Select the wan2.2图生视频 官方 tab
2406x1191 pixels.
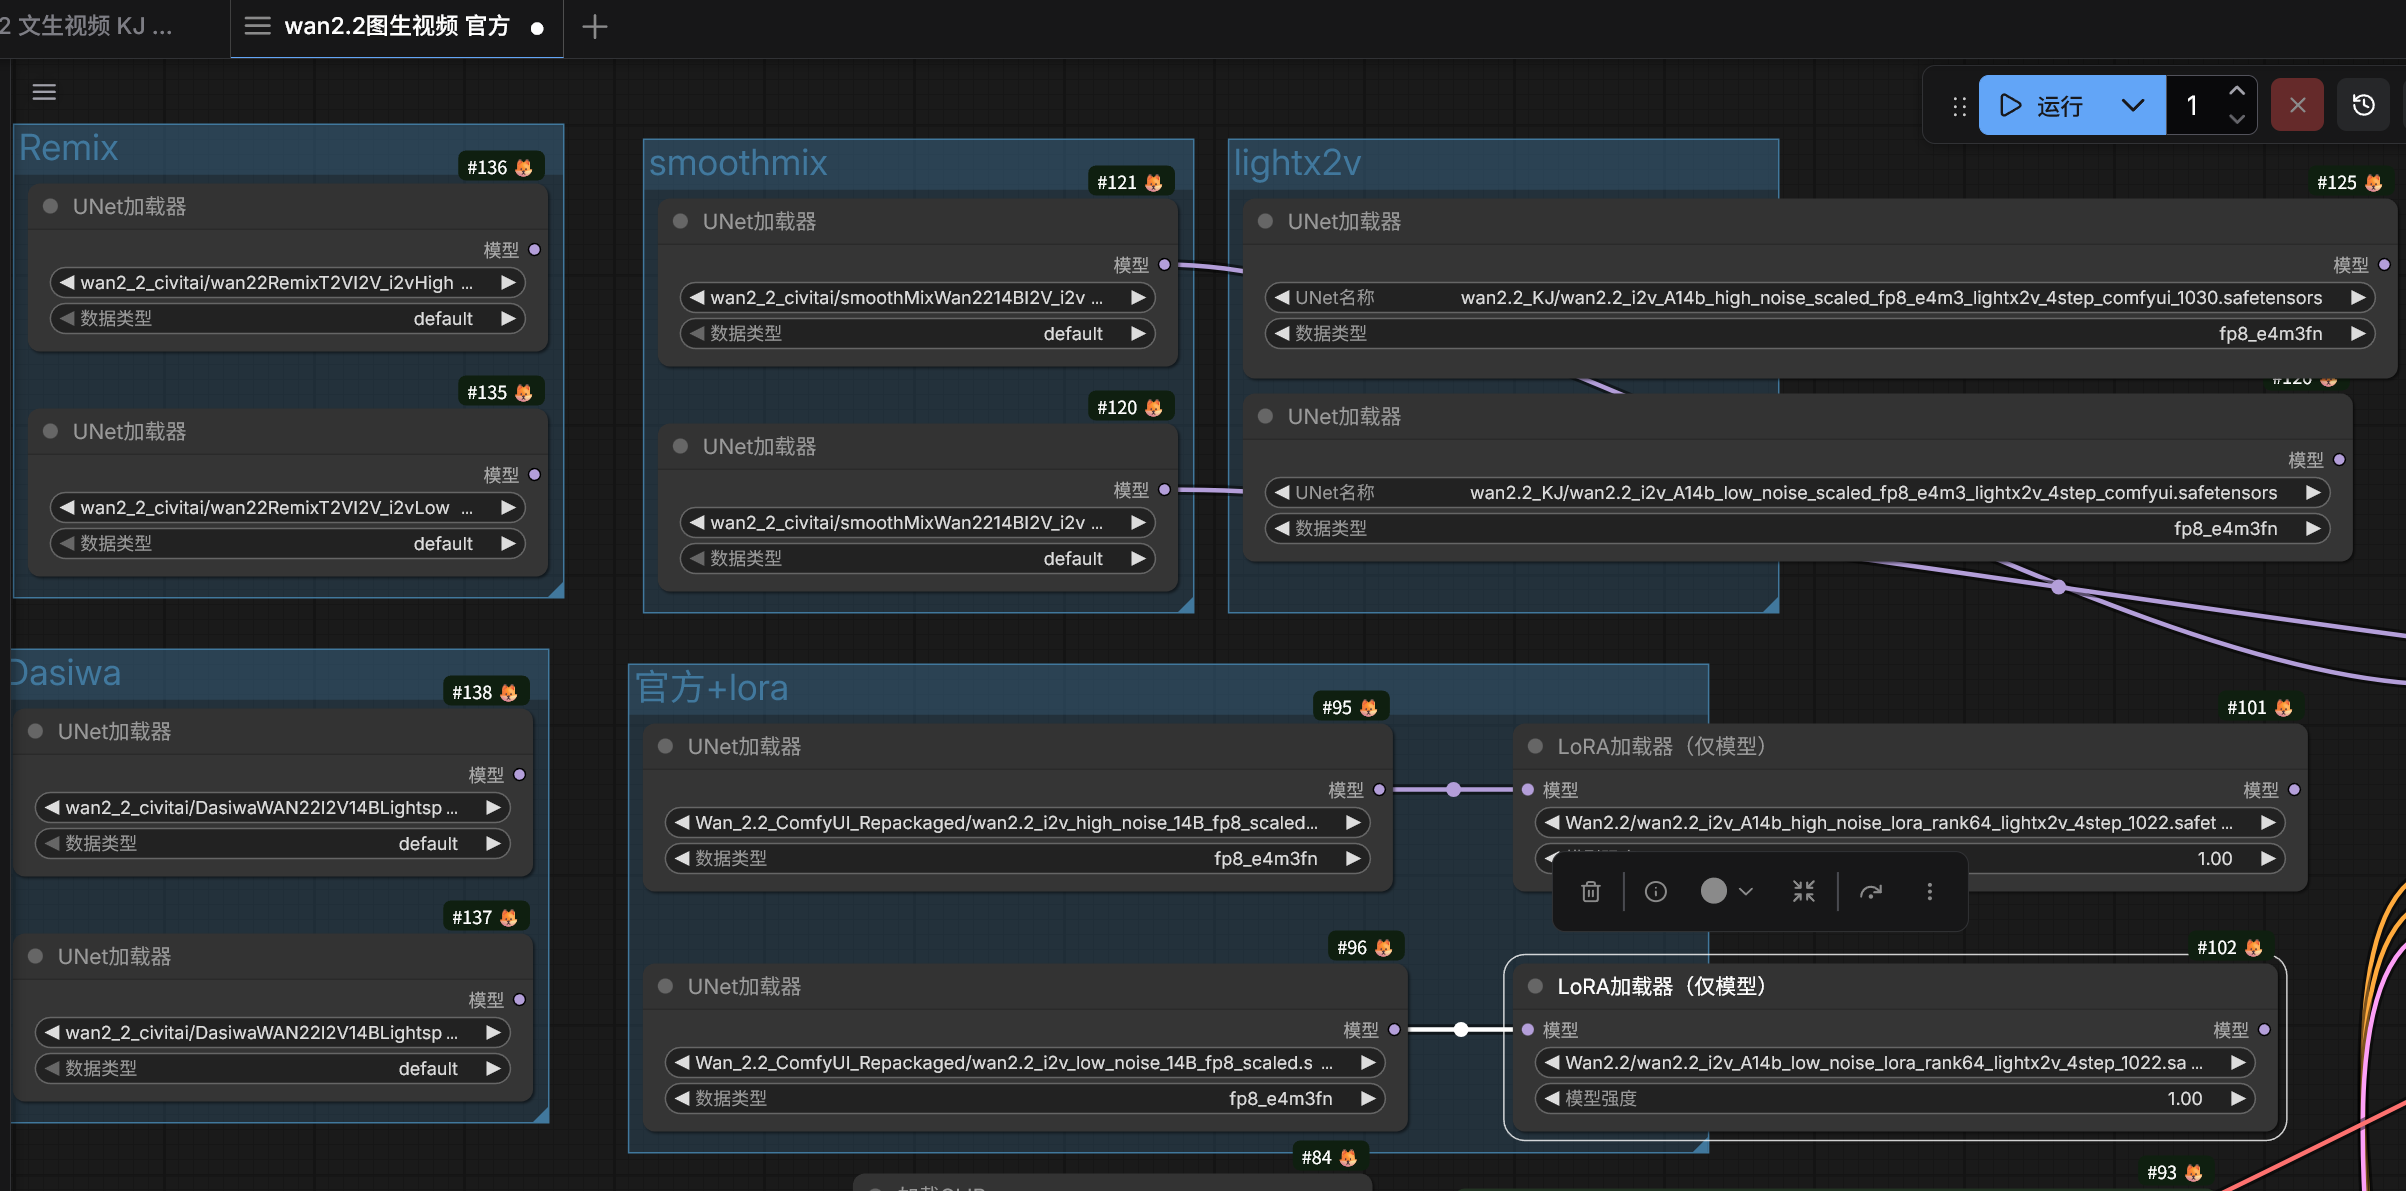pos(397,26)
